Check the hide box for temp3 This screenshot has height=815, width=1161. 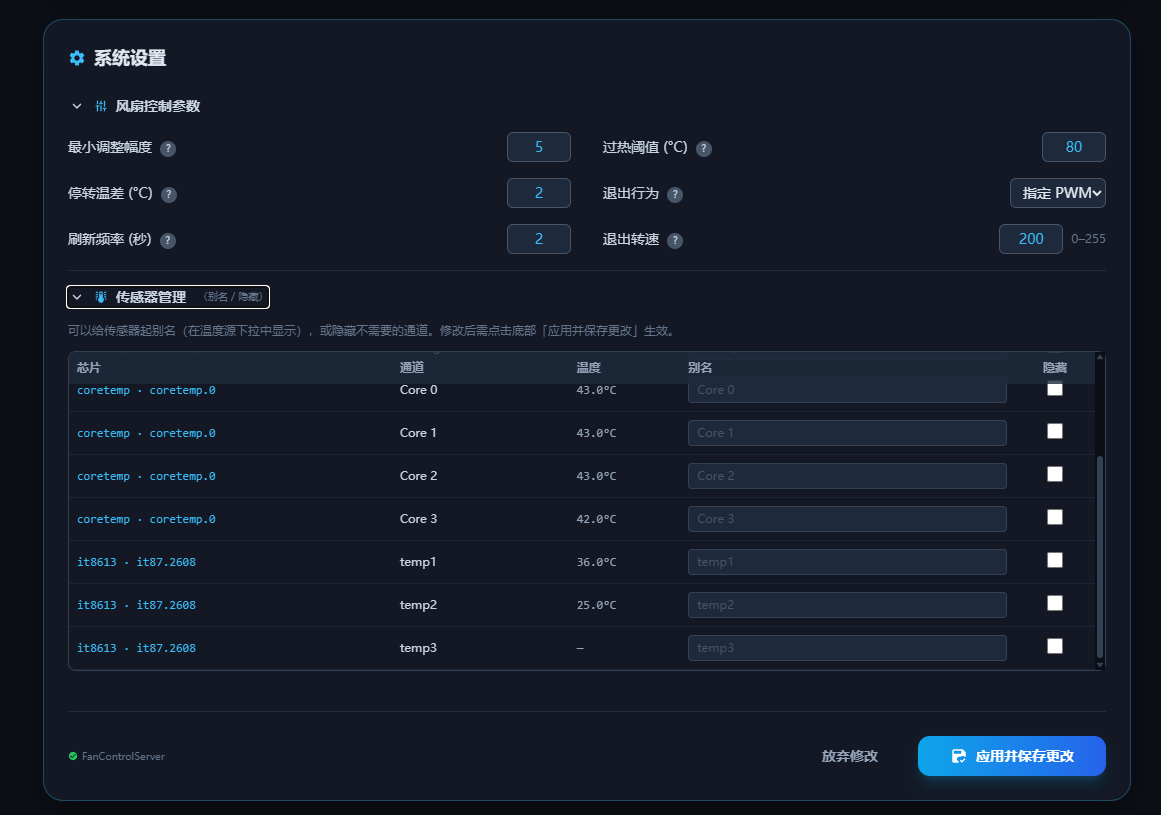(1055, 645)
